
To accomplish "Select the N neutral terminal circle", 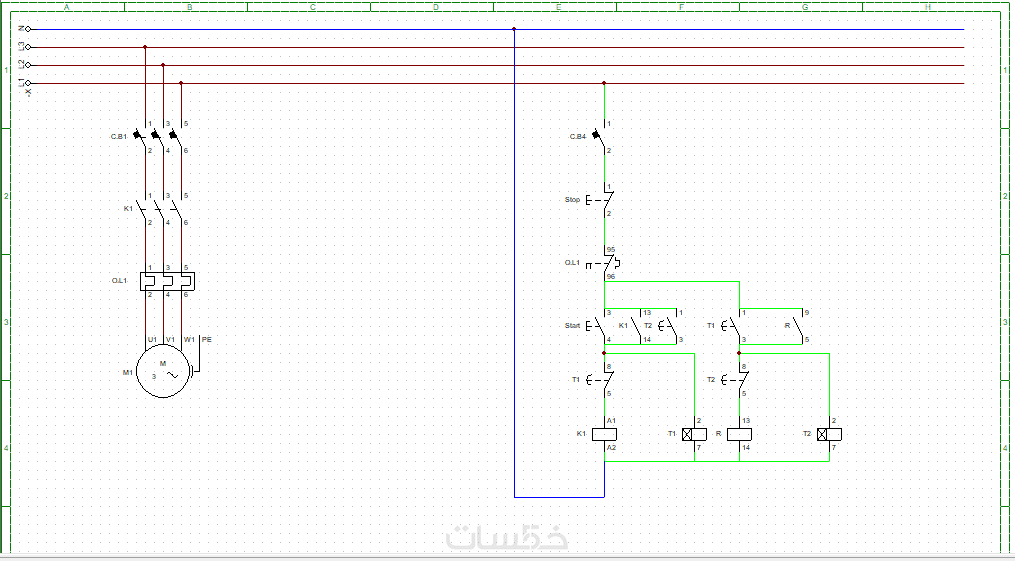I will pos(28,29).
